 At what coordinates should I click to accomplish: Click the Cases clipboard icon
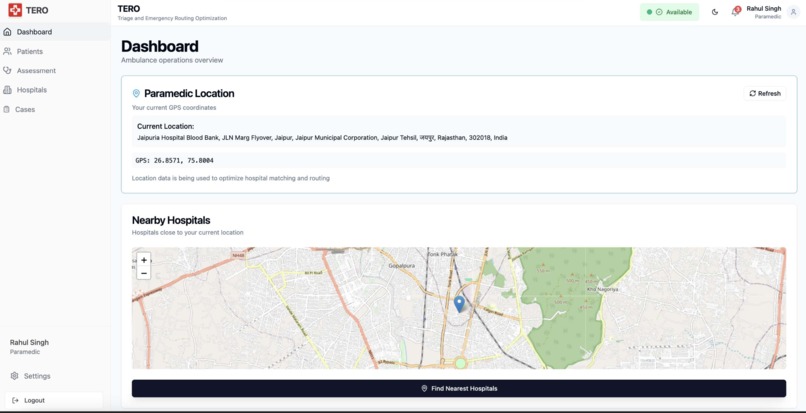point(7,110)
